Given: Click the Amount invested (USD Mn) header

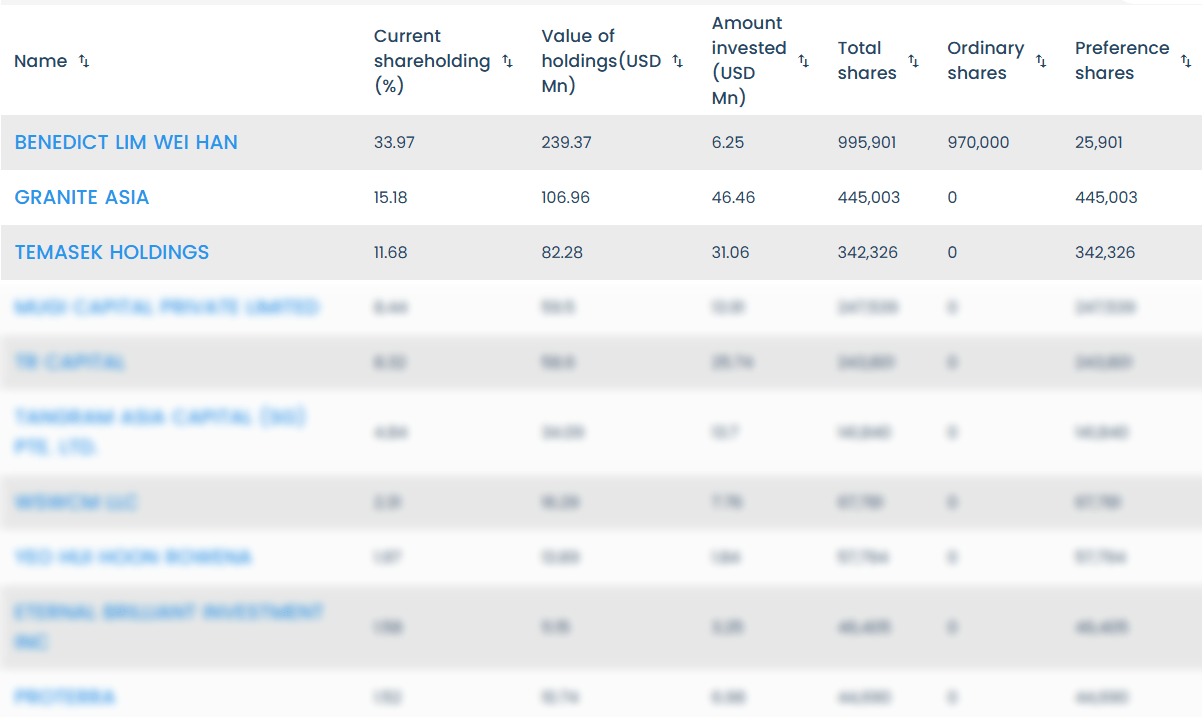Looking at the screenshot, I should [x=749, y=61].
